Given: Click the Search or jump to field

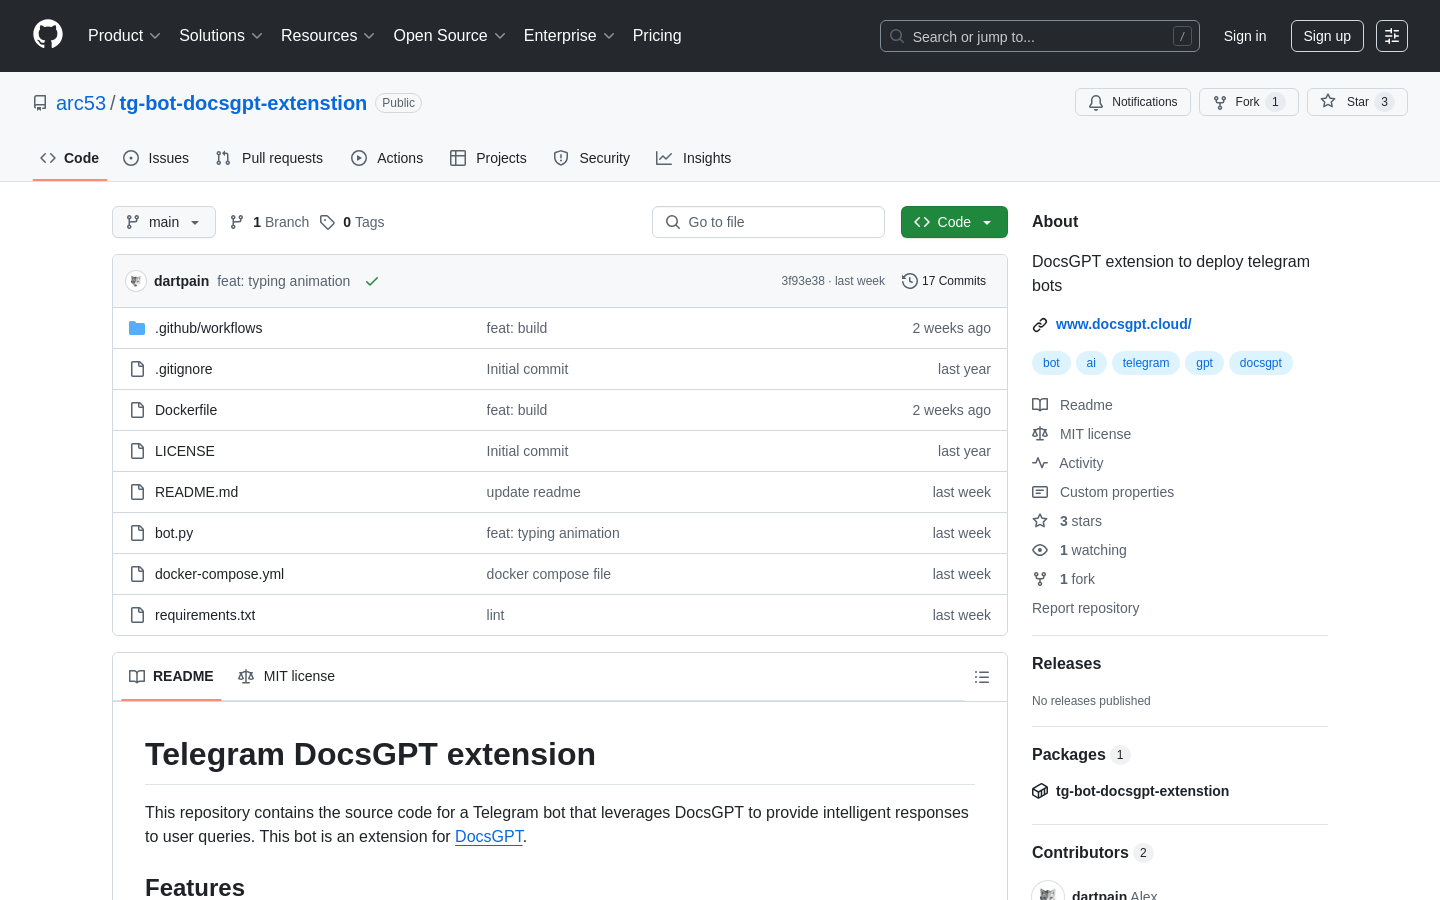Looking at the screenshot, I should 1040,36.
